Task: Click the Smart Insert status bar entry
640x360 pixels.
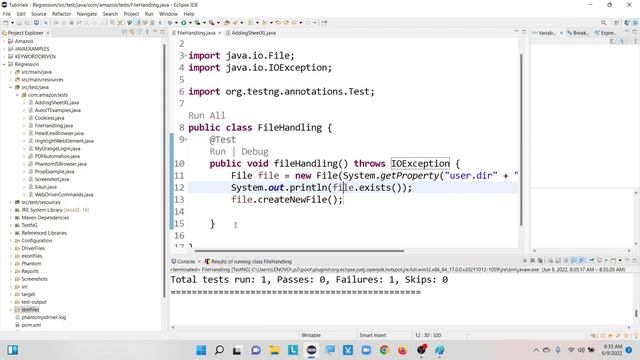Action: pos(373,335)
